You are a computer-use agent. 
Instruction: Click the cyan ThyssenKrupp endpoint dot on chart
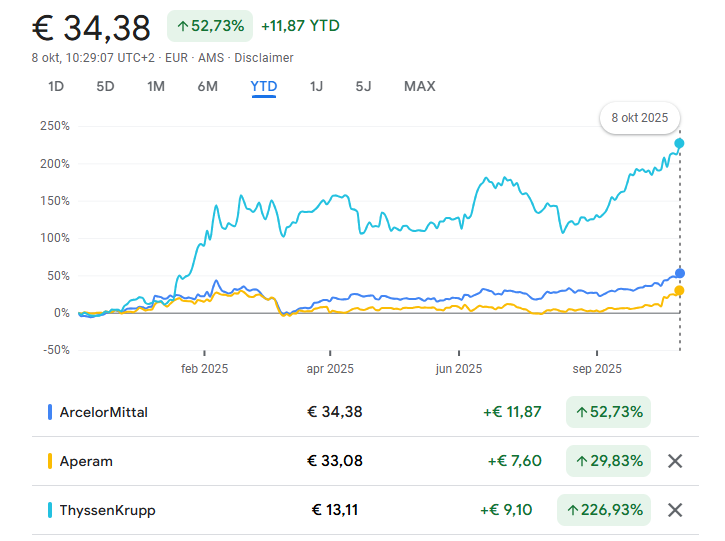click(x=679, y=144)
